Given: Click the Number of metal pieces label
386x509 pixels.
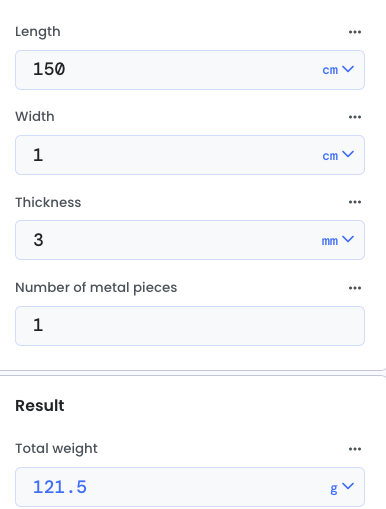Looking at the screenshot, I should point(96,288).
